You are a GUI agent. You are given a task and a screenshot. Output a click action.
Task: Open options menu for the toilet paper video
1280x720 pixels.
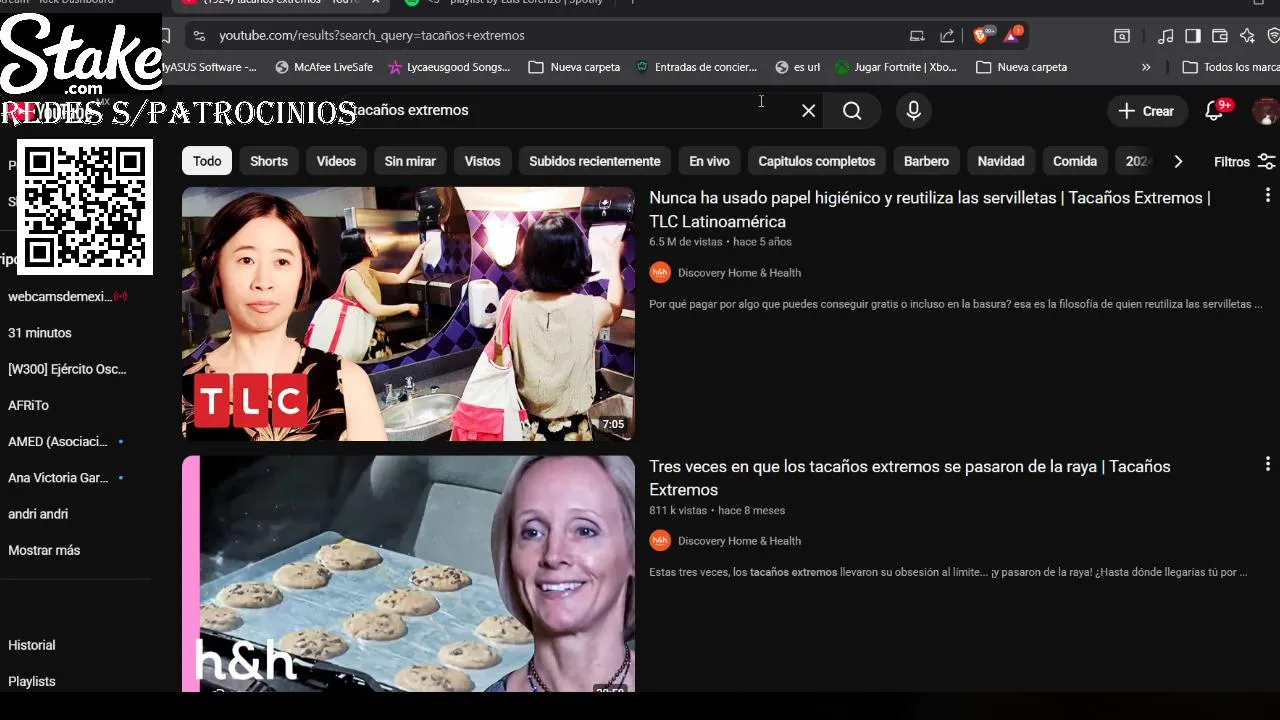1267,196
